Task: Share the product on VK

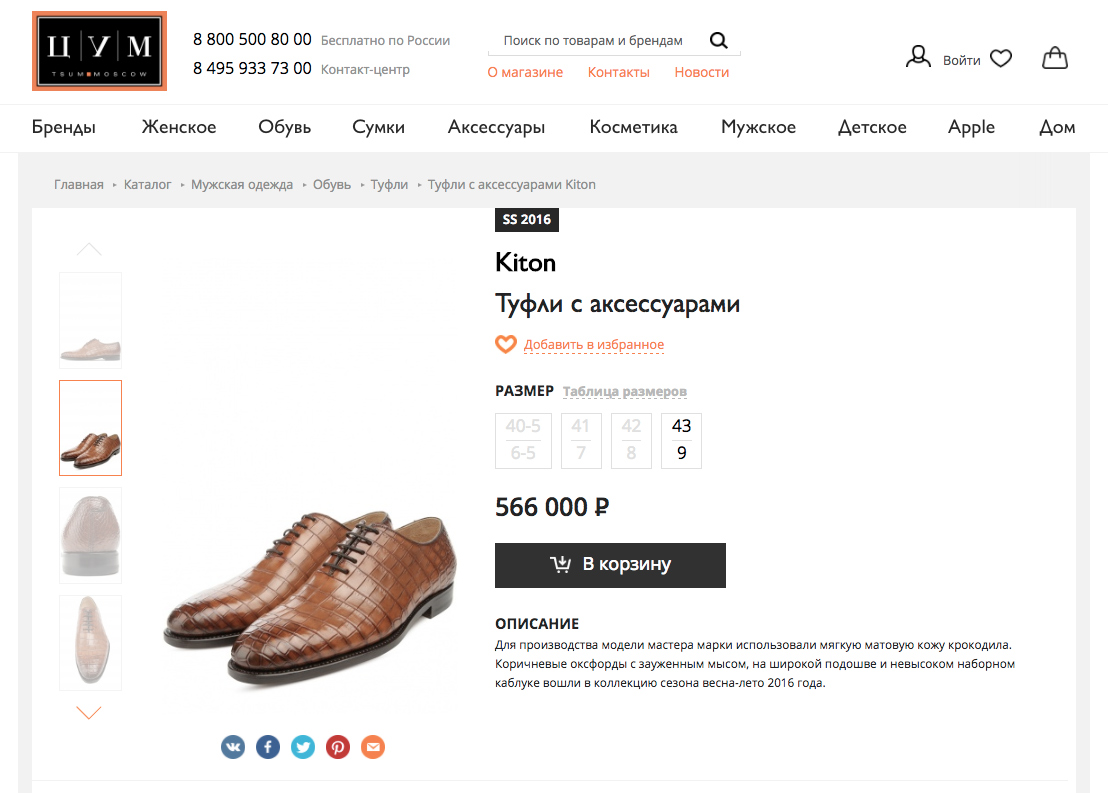Action: (x=233, y=746)
